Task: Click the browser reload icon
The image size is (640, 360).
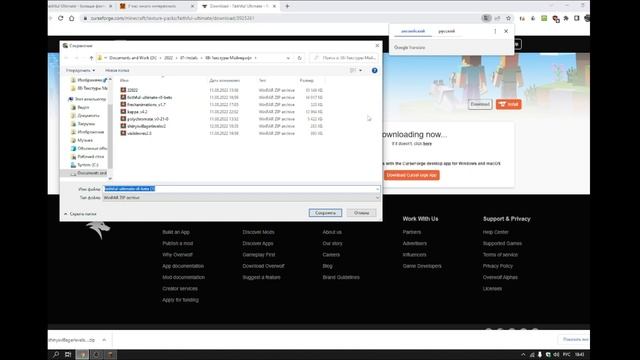Action: (60, 18)
